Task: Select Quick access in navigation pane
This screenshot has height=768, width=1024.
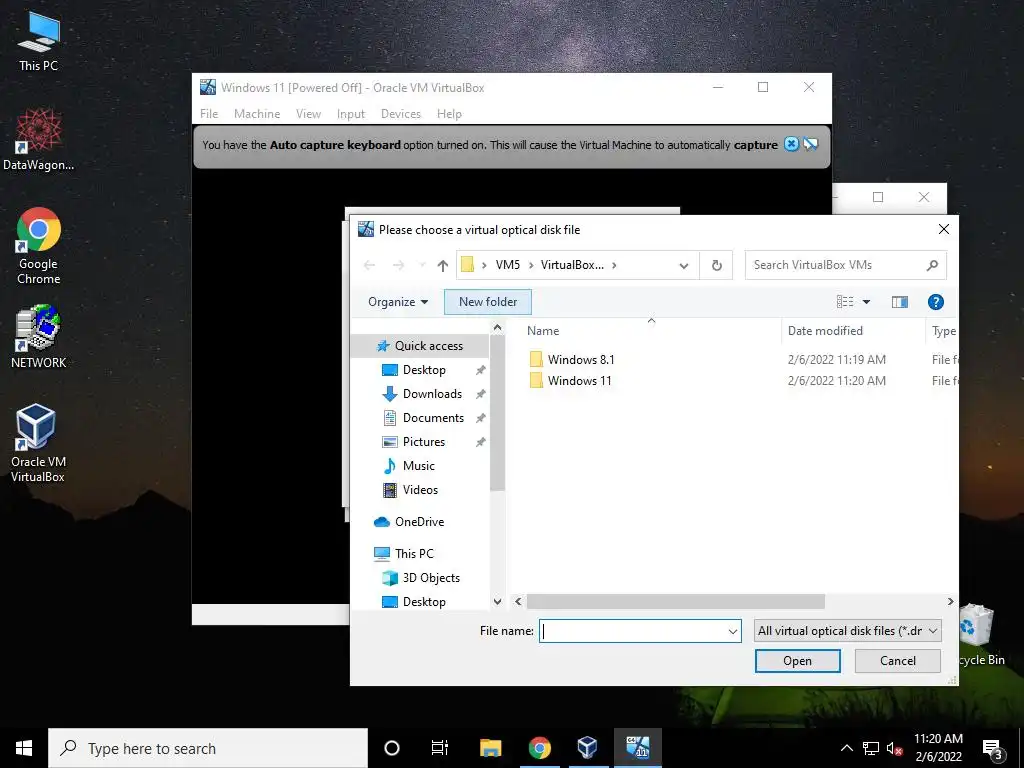Action: point(419,345)
